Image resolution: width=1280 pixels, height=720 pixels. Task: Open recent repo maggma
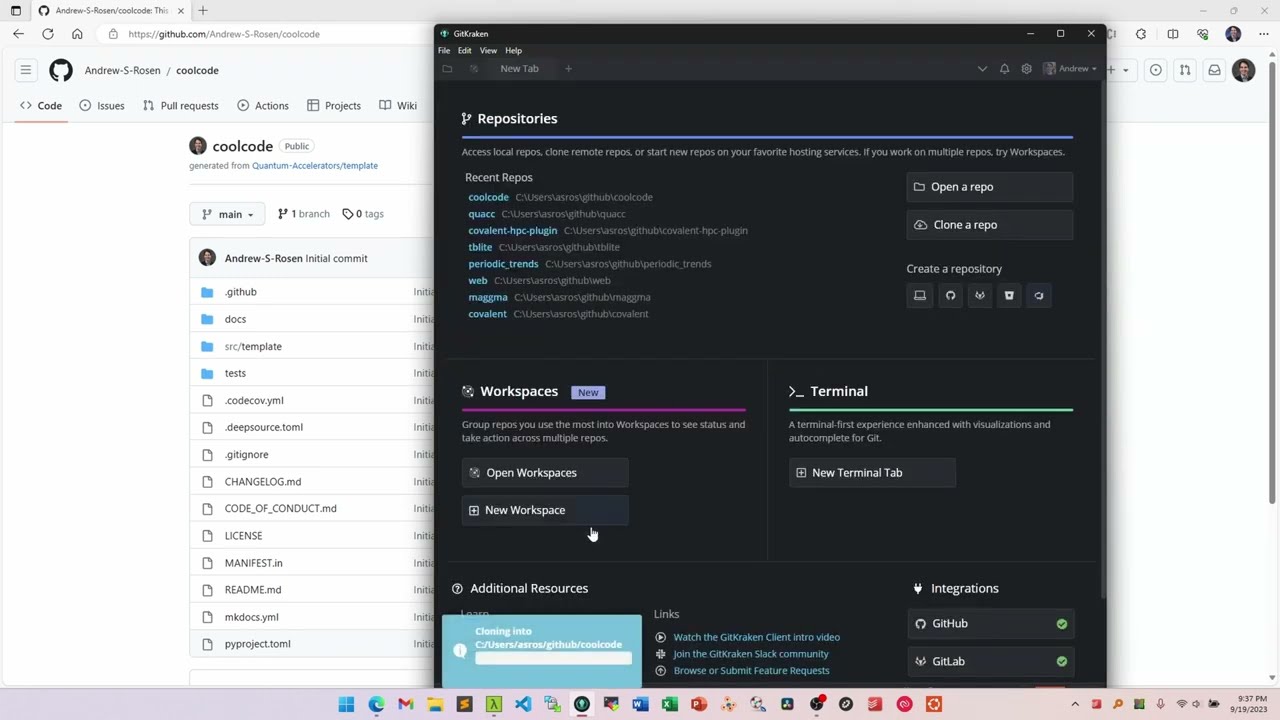tap(488, 297)
